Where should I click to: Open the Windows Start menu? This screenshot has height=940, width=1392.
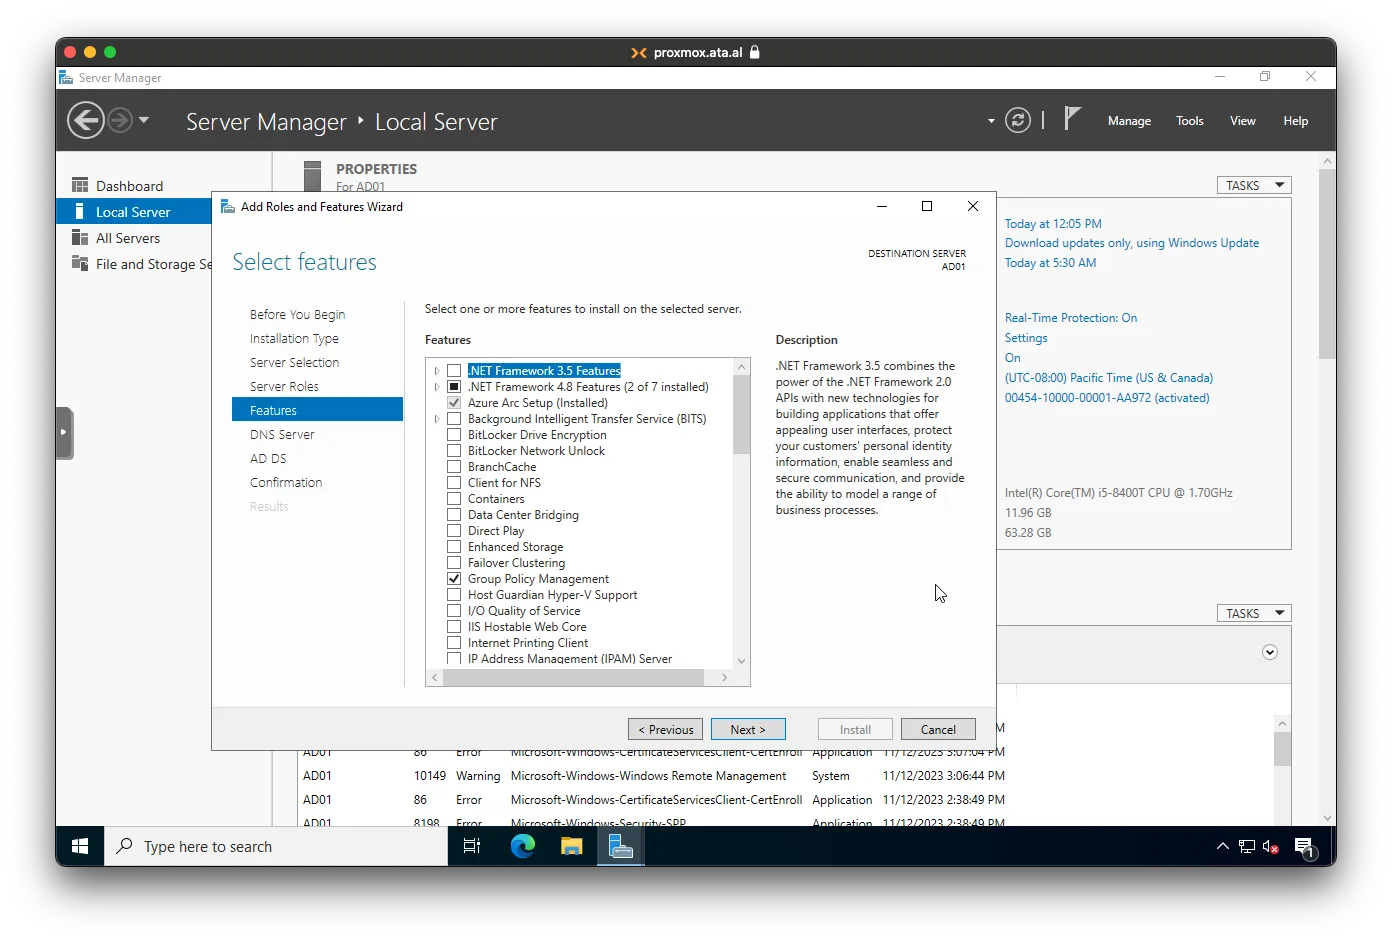tap(80, 846)
